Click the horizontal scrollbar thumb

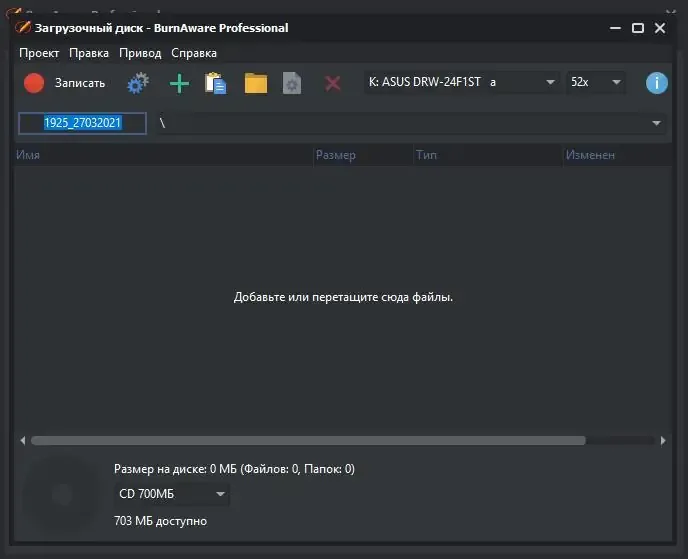tap(308, 441)
